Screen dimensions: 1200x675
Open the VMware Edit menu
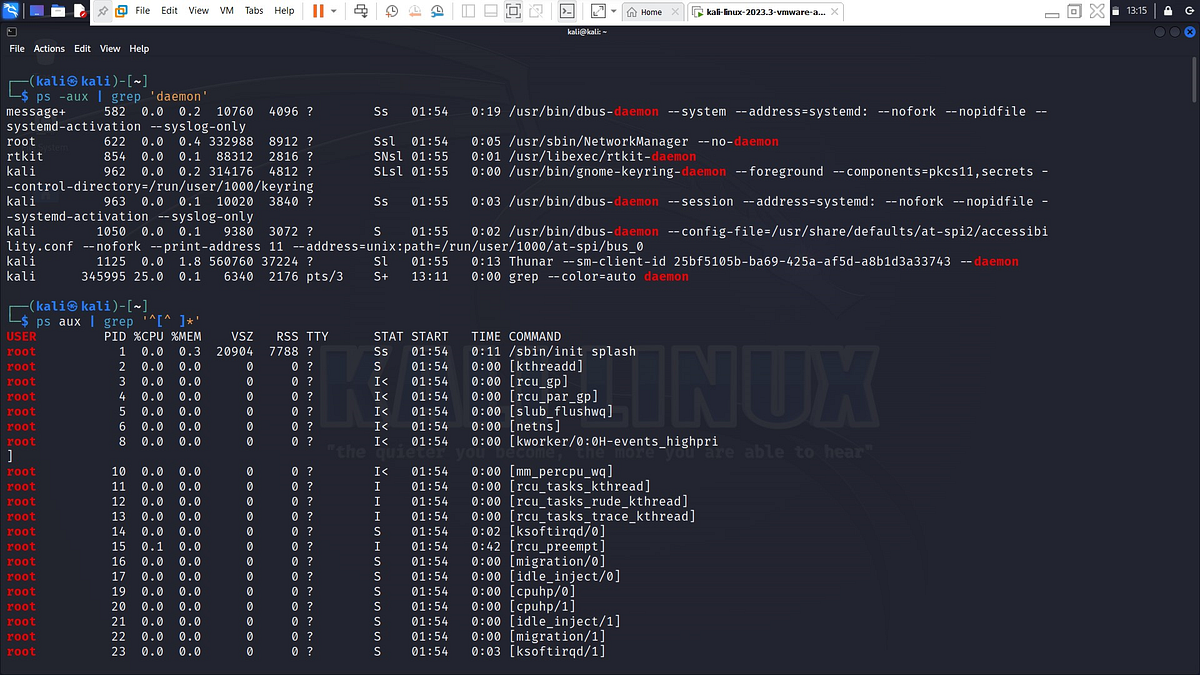(x=169, y=11)
